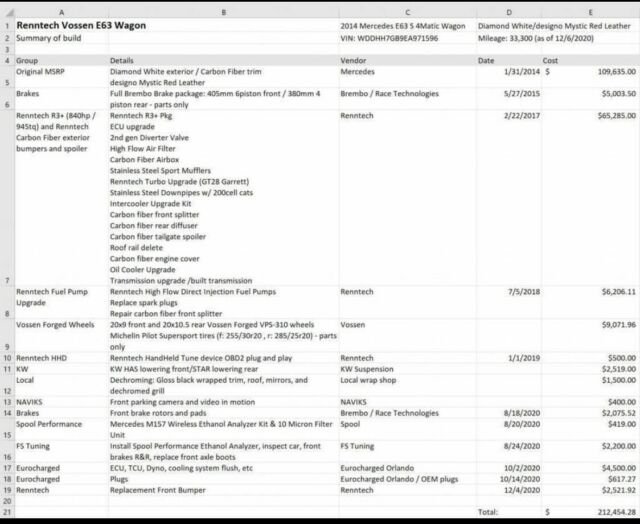Click cost cell $65,285.00
The width and height of the screenshot is (640, 524).
pos(591,198)
